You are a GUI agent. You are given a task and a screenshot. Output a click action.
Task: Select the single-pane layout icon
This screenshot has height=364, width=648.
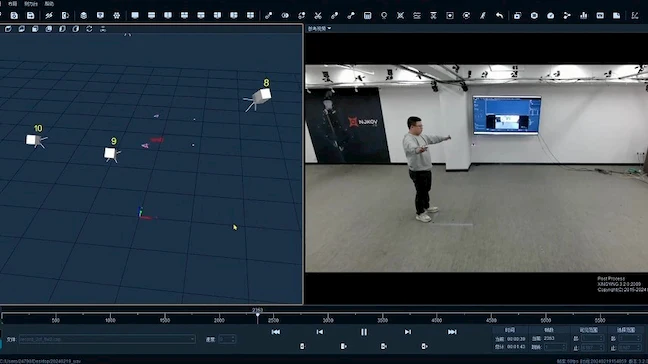(x=135, y=16)
